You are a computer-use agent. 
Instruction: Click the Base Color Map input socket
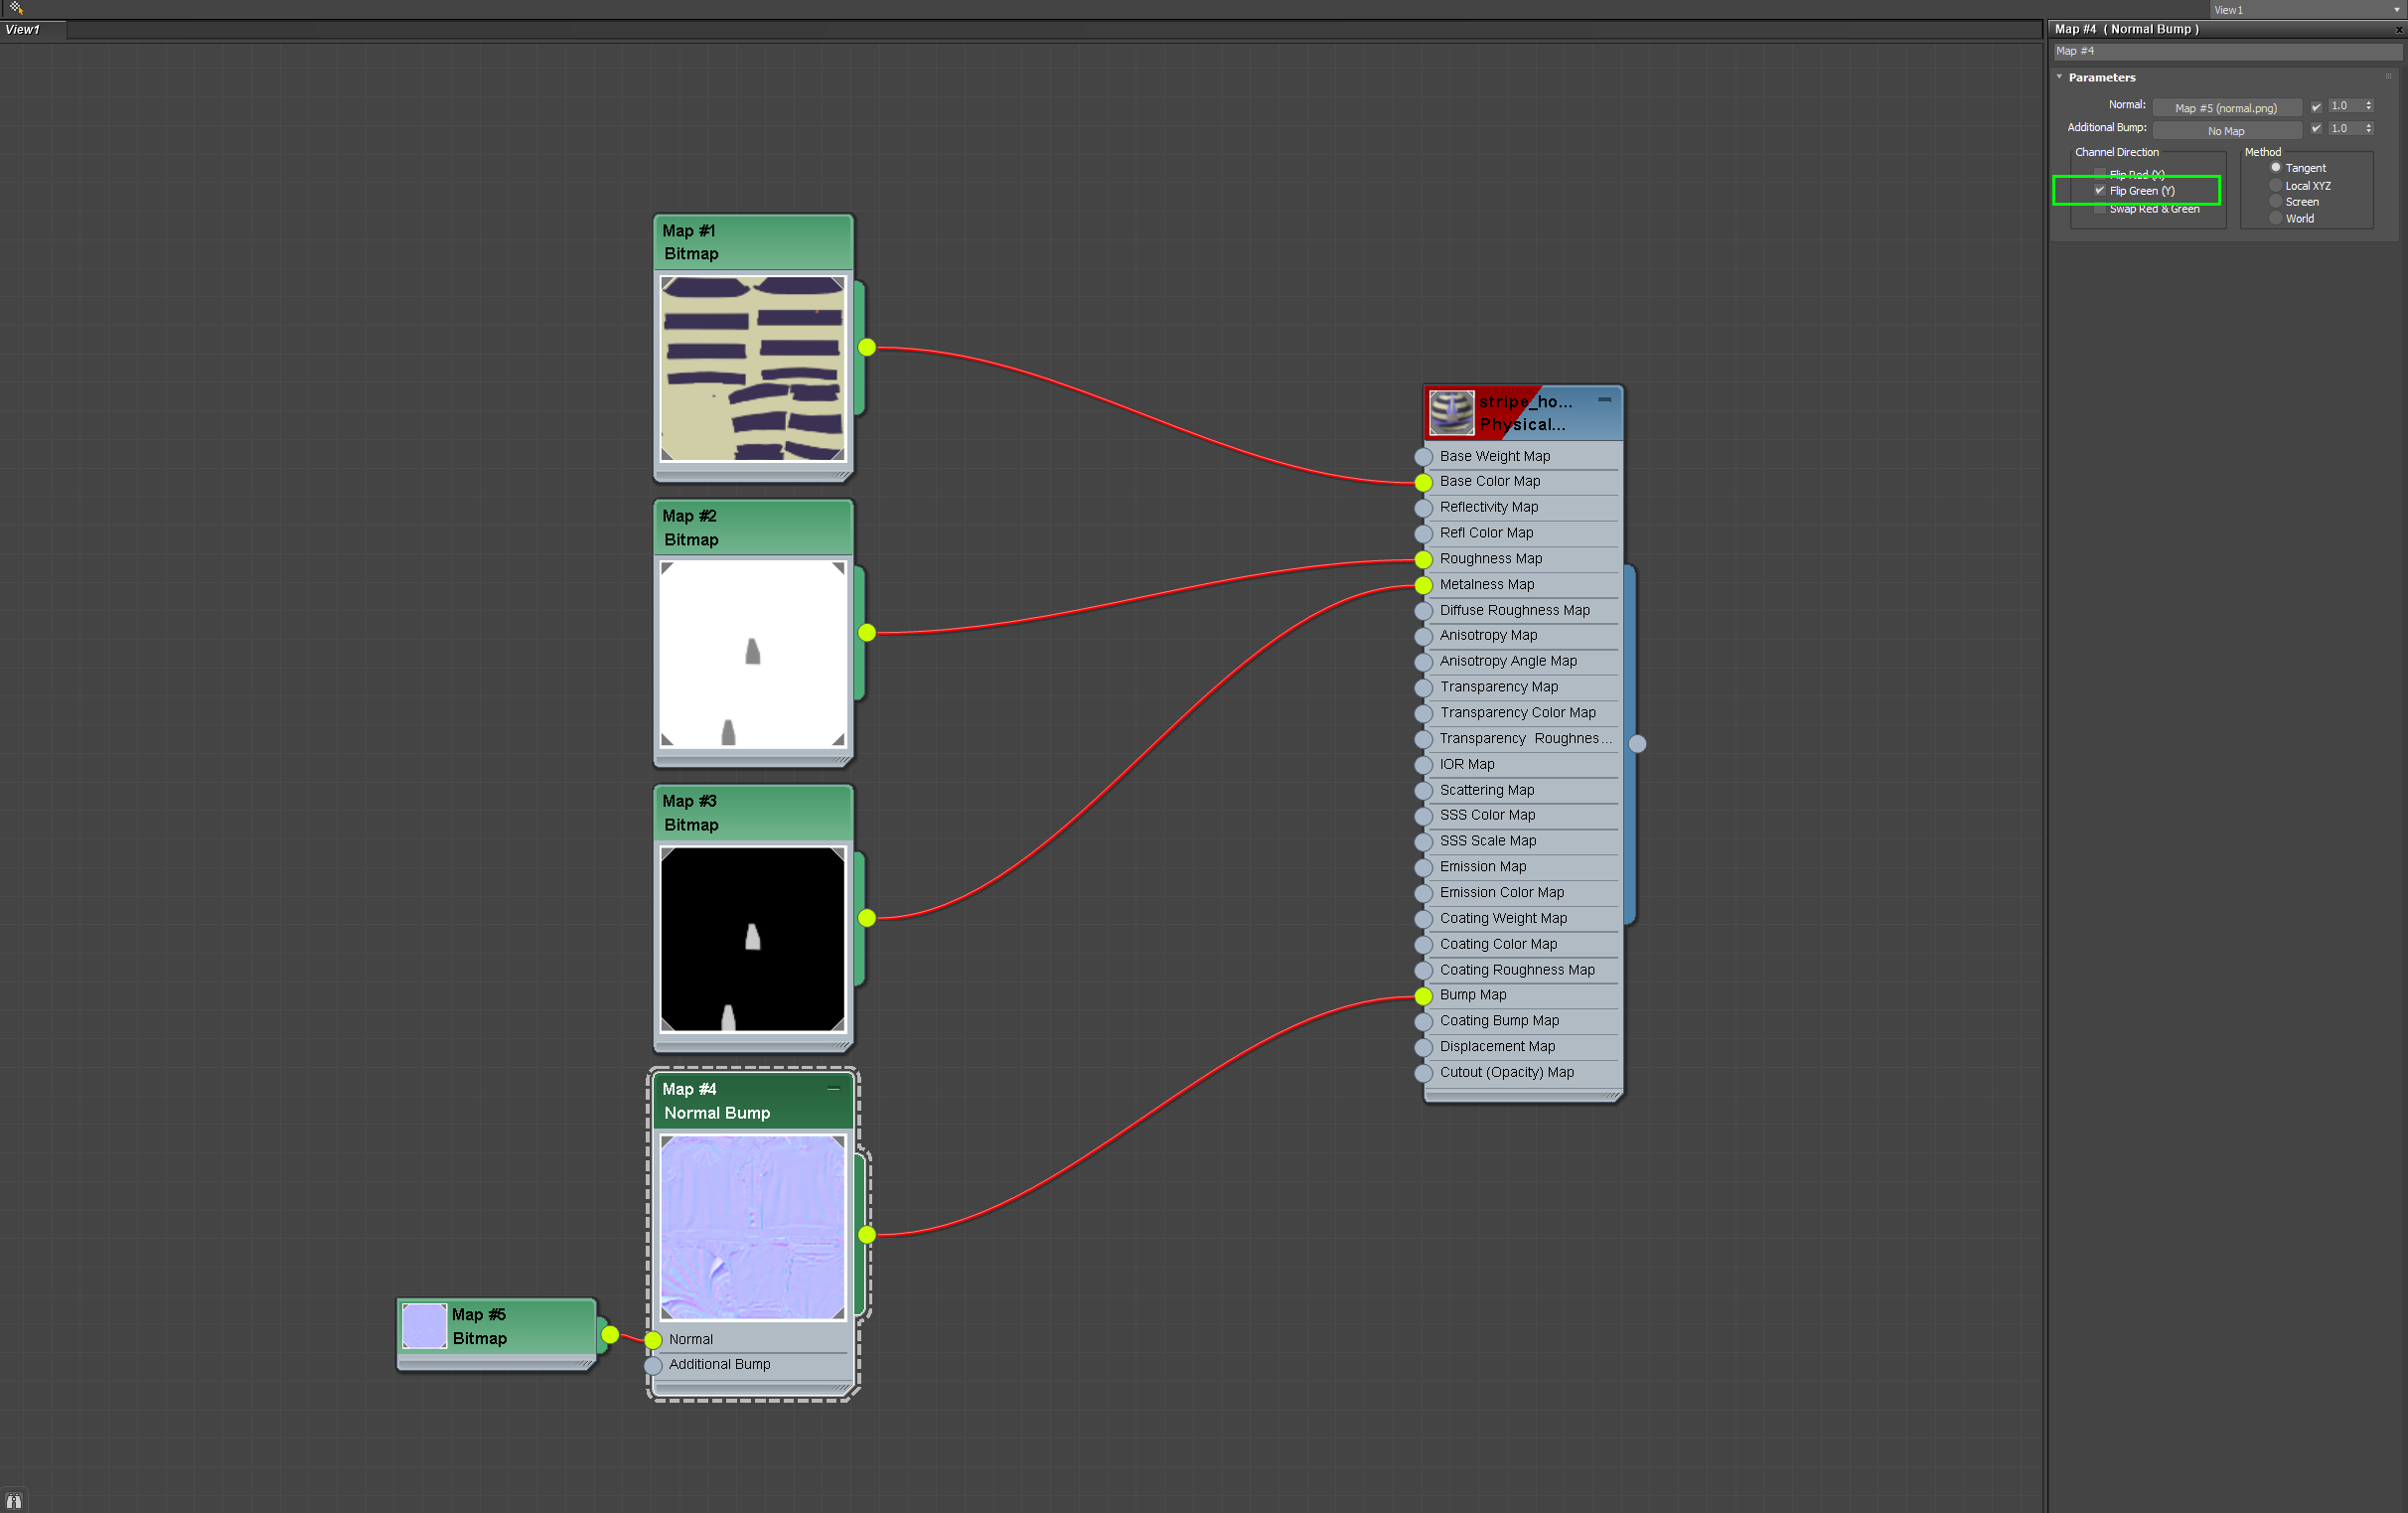click(1423, 482)
